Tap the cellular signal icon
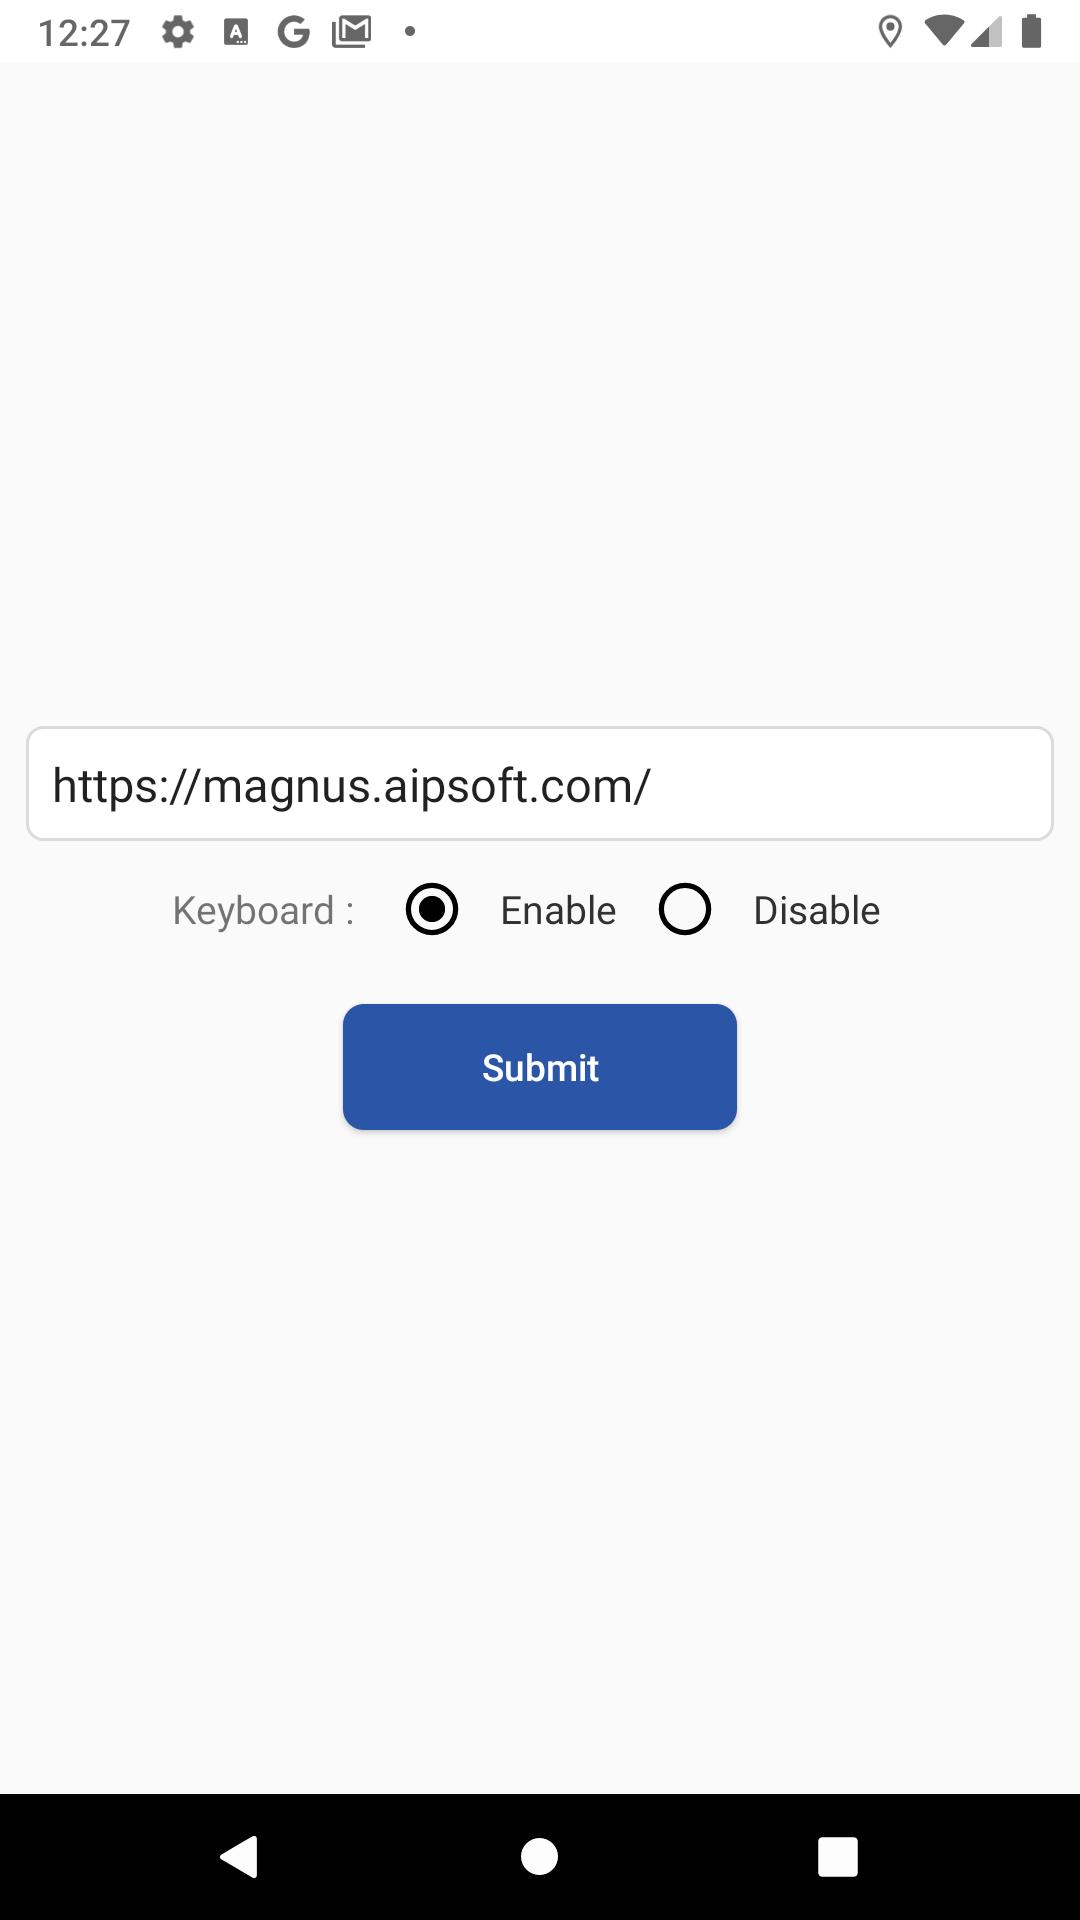This screenshot has height=1920, width=1080. [986, 31]
